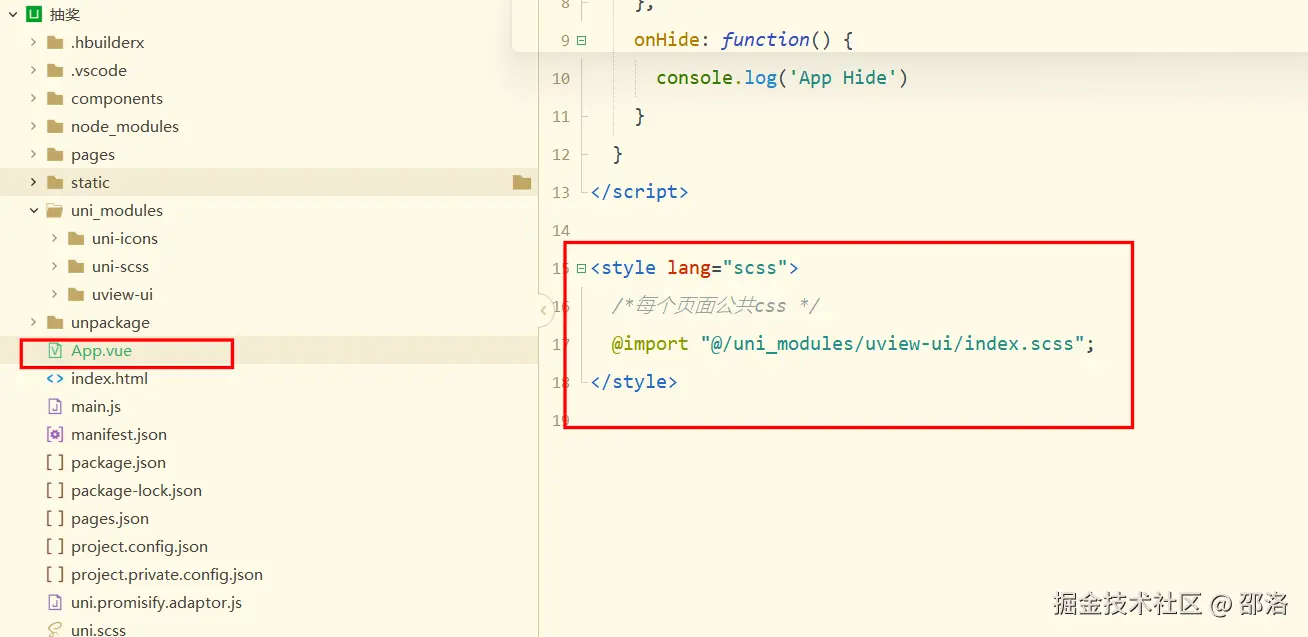Click the lang="scss" attribute text
The height and width of the screenshot is (637, 1308).
coord(727,268)
